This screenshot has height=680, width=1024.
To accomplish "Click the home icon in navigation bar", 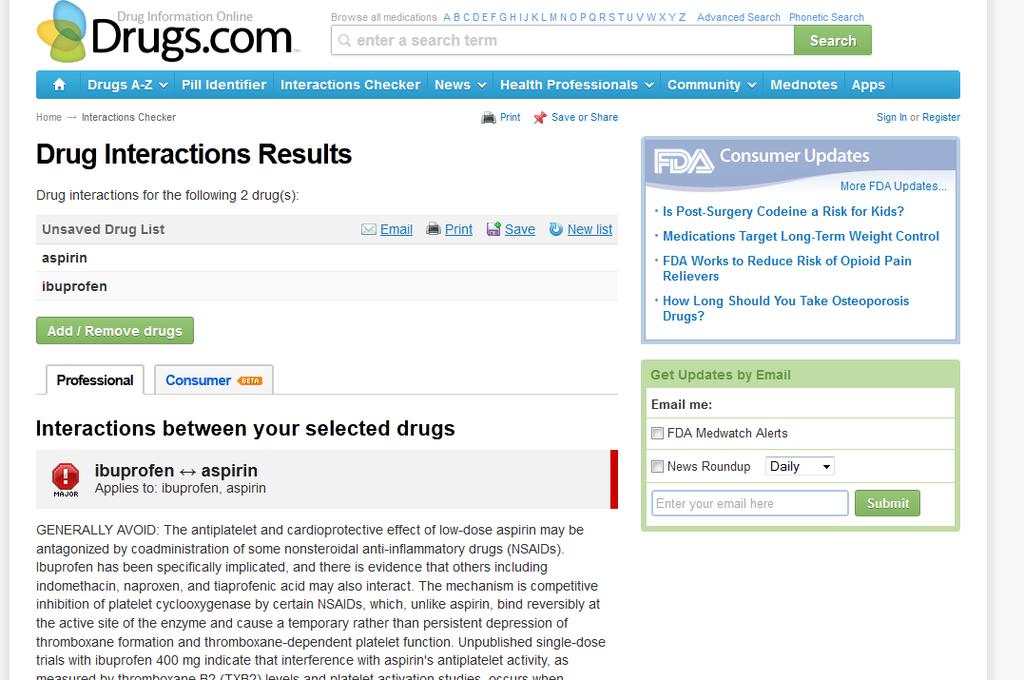I will 59,84.
